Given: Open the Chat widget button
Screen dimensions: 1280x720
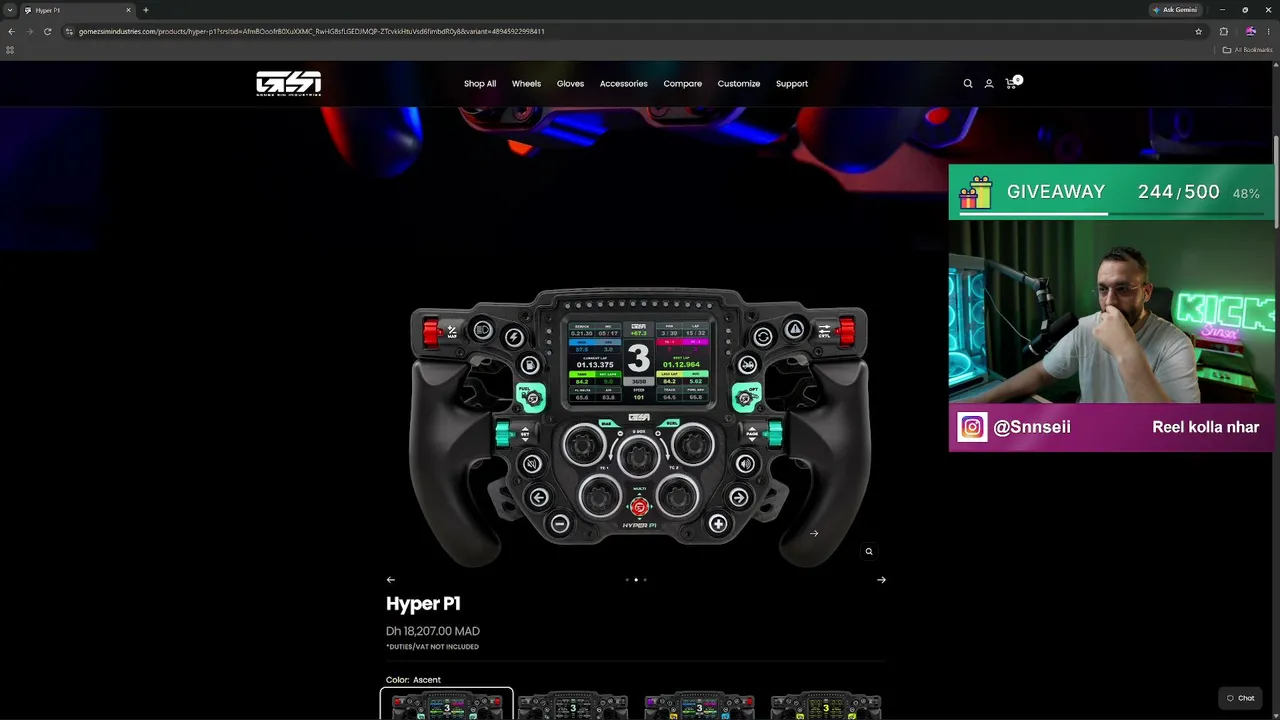Looking at the screenshot, I should click(1241, 698).
